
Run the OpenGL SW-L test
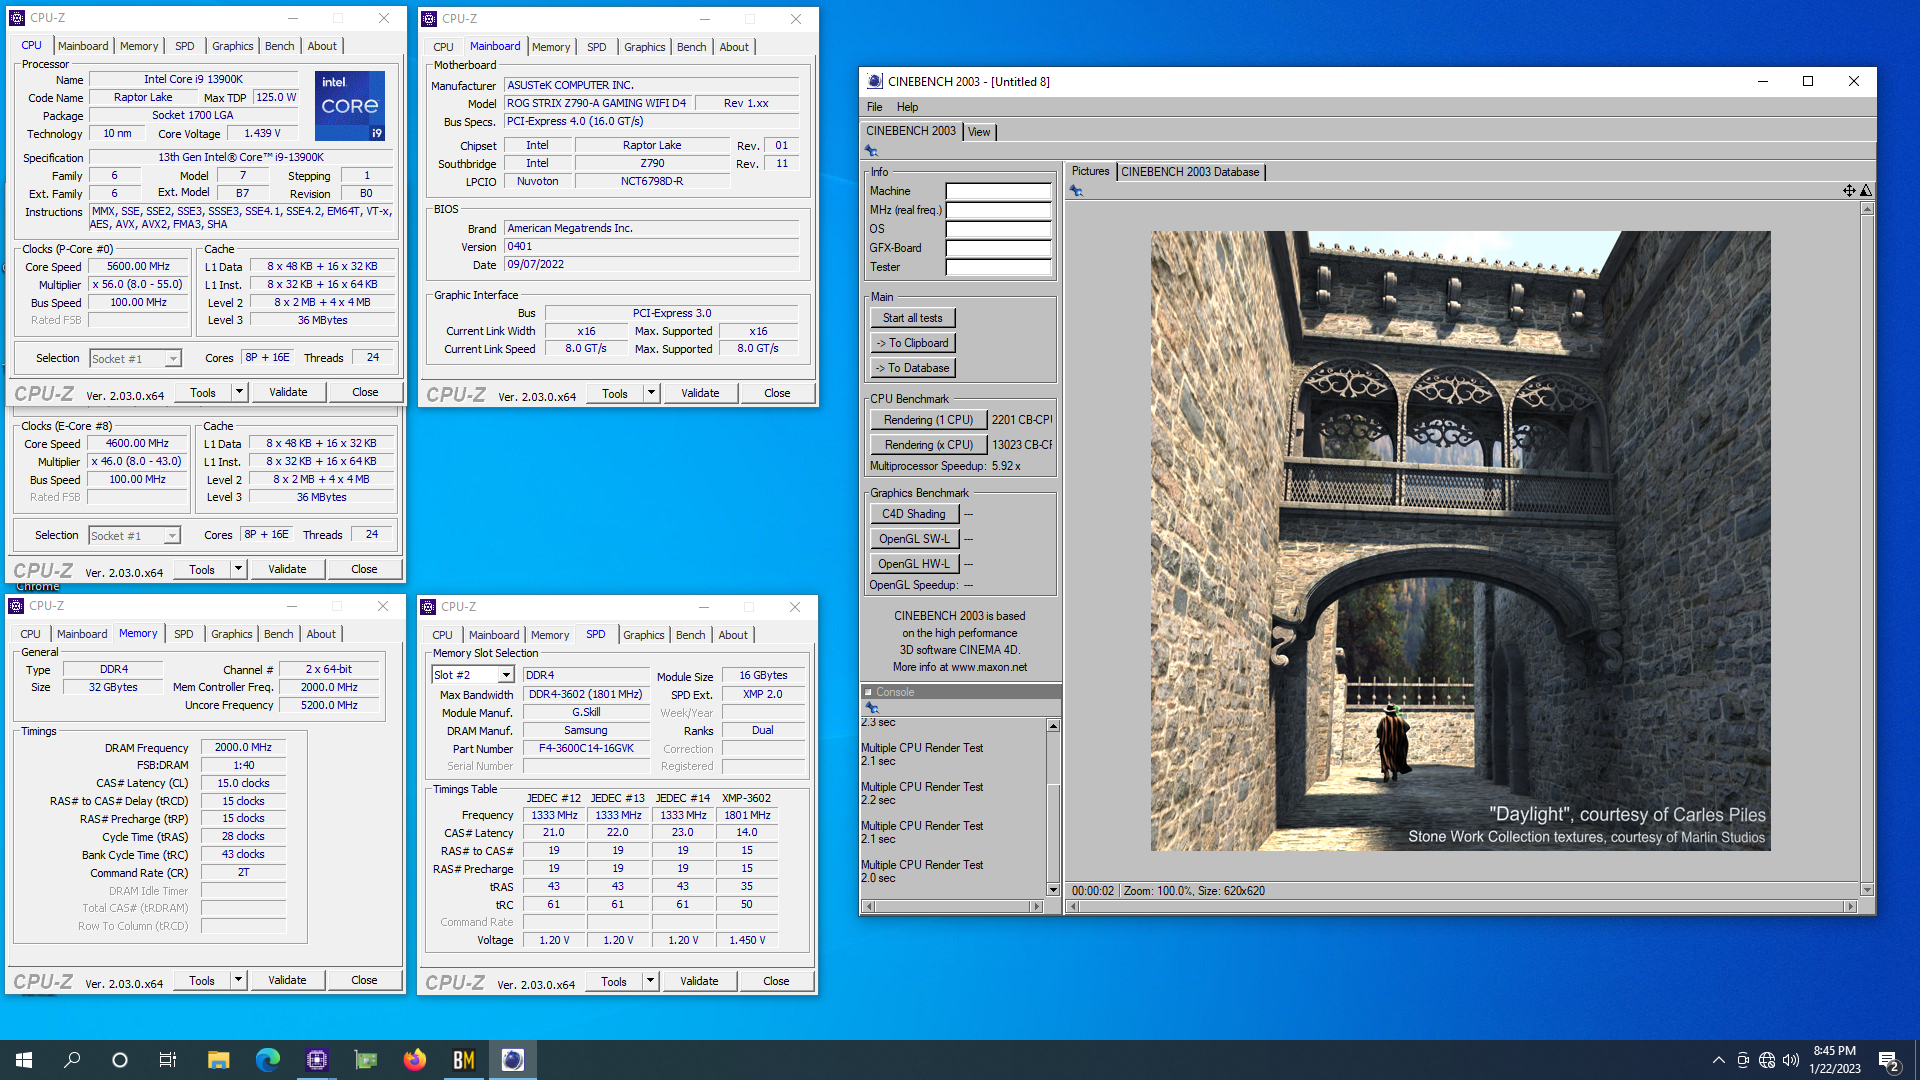pyautogui.click(x=914, y=539)
